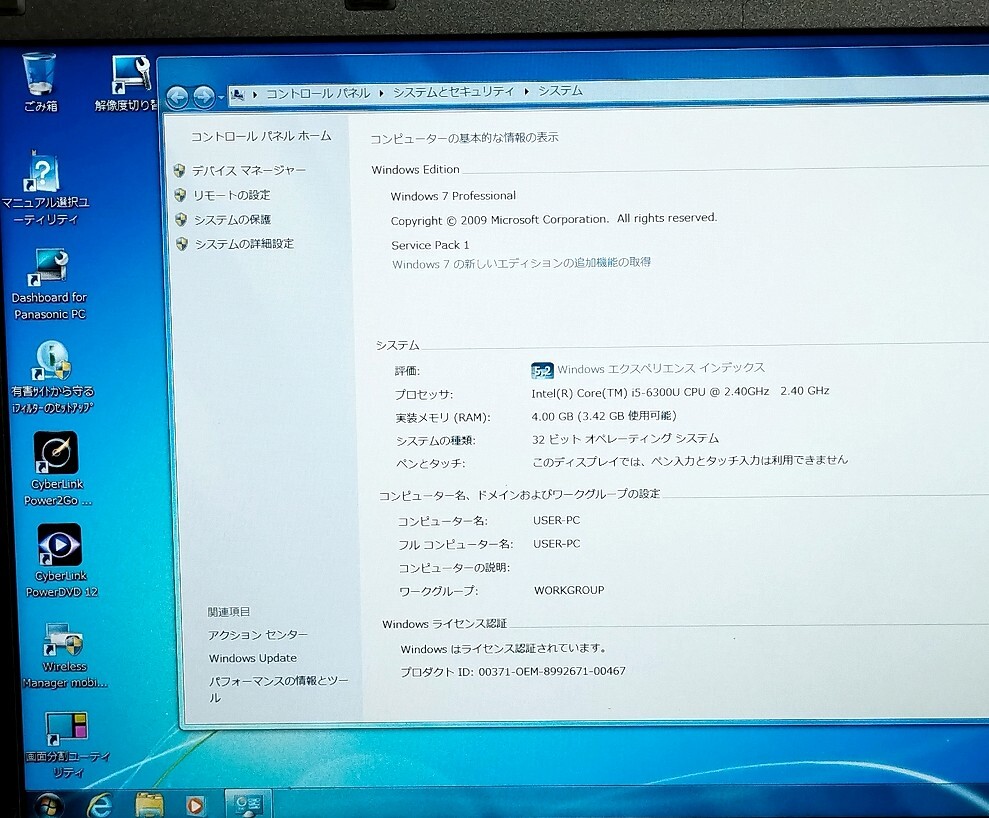Image resolution: width=989 pixels, height=818 pixels.
Task: Open the Recycle Bin (ごみ箱) desktop icon
Action: point(40,82)
